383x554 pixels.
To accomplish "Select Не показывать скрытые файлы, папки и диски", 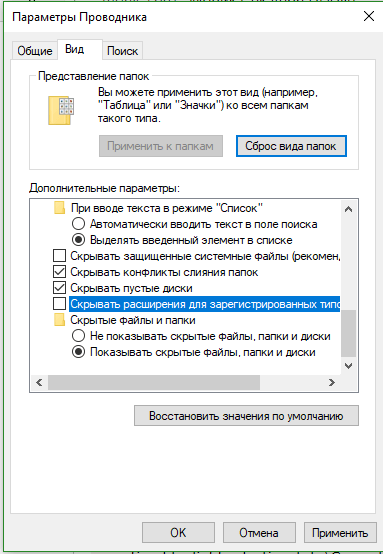I will [x=78, y=336].
